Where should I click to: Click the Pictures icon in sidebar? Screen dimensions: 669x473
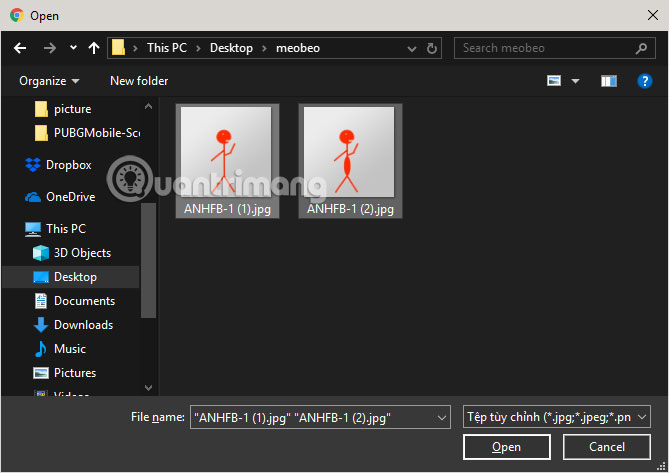(41, 373)
